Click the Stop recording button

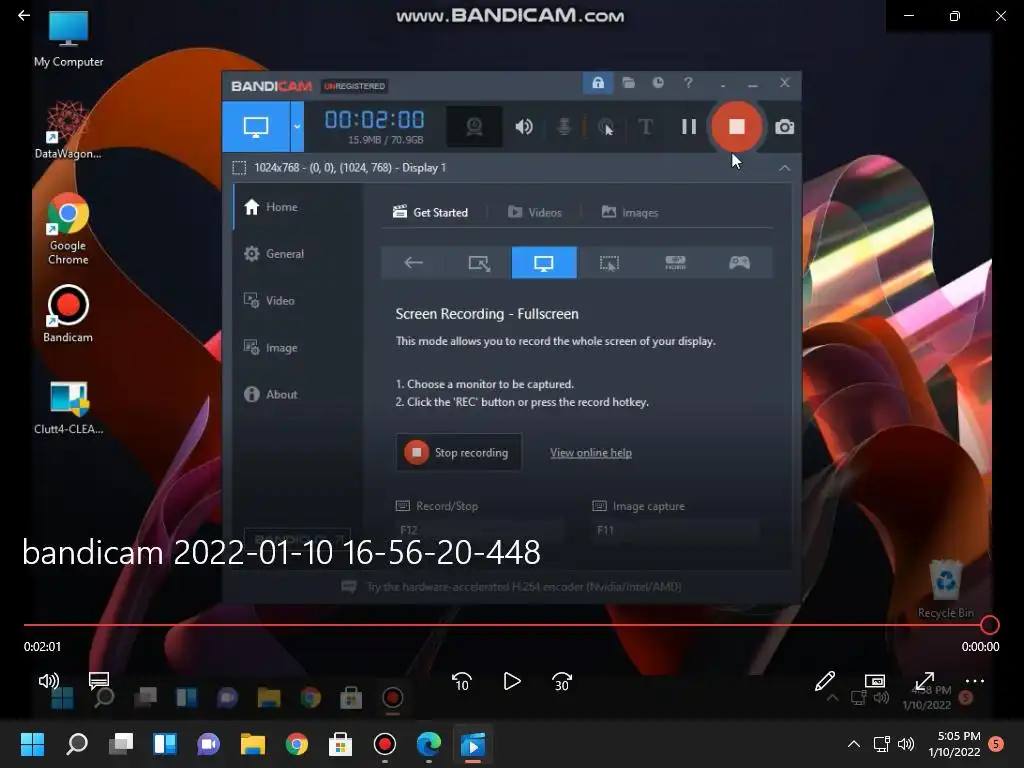[458, 452]
